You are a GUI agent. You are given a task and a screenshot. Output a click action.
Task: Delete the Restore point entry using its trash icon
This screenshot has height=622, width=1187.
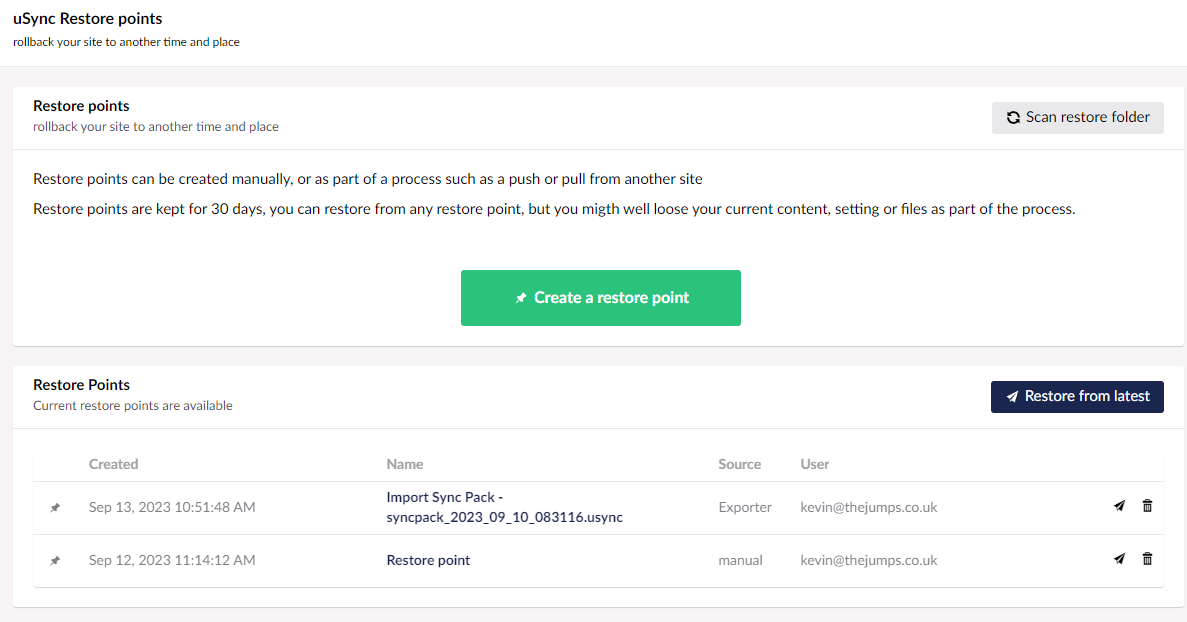(x=1147, y=559)
